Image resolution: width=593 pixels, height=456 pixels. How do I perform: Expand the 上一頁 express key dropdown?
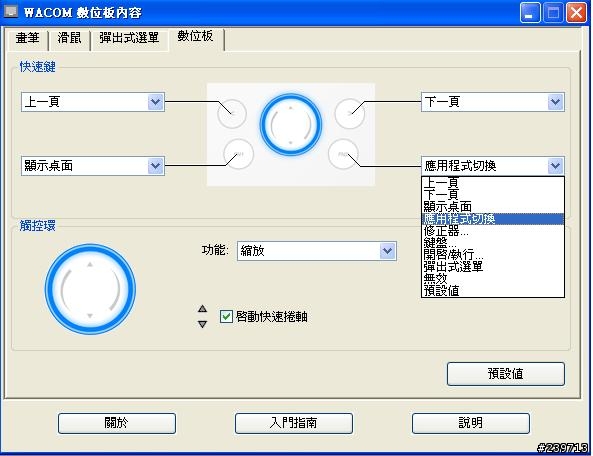156,102
